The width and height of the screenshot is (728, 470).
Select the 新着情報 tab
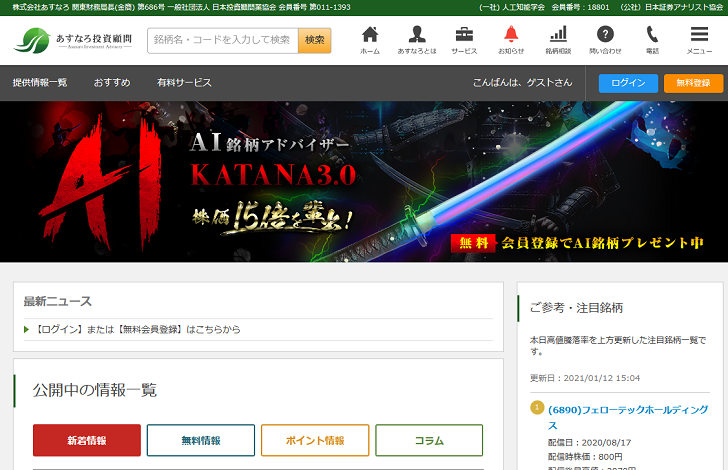click(87, 440)
